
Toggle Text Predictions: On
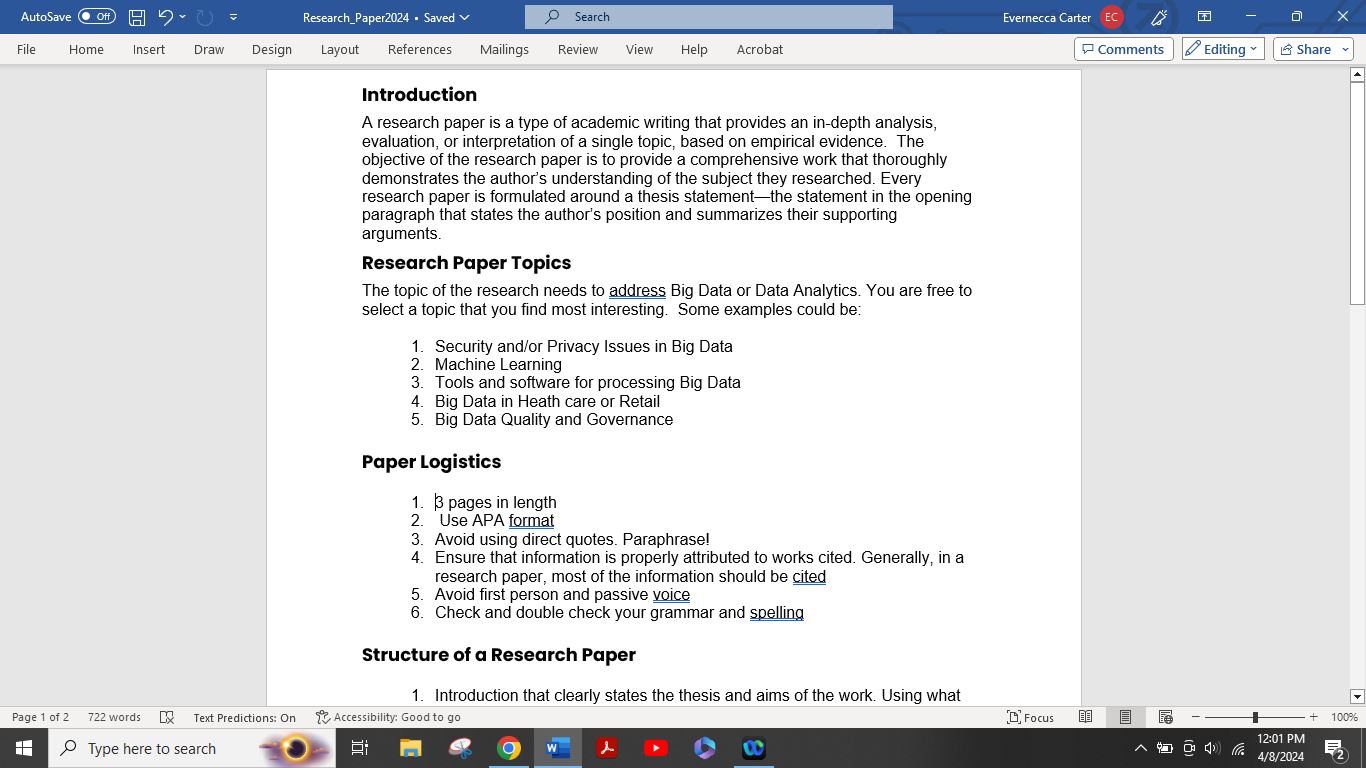[x=244, y=717]
